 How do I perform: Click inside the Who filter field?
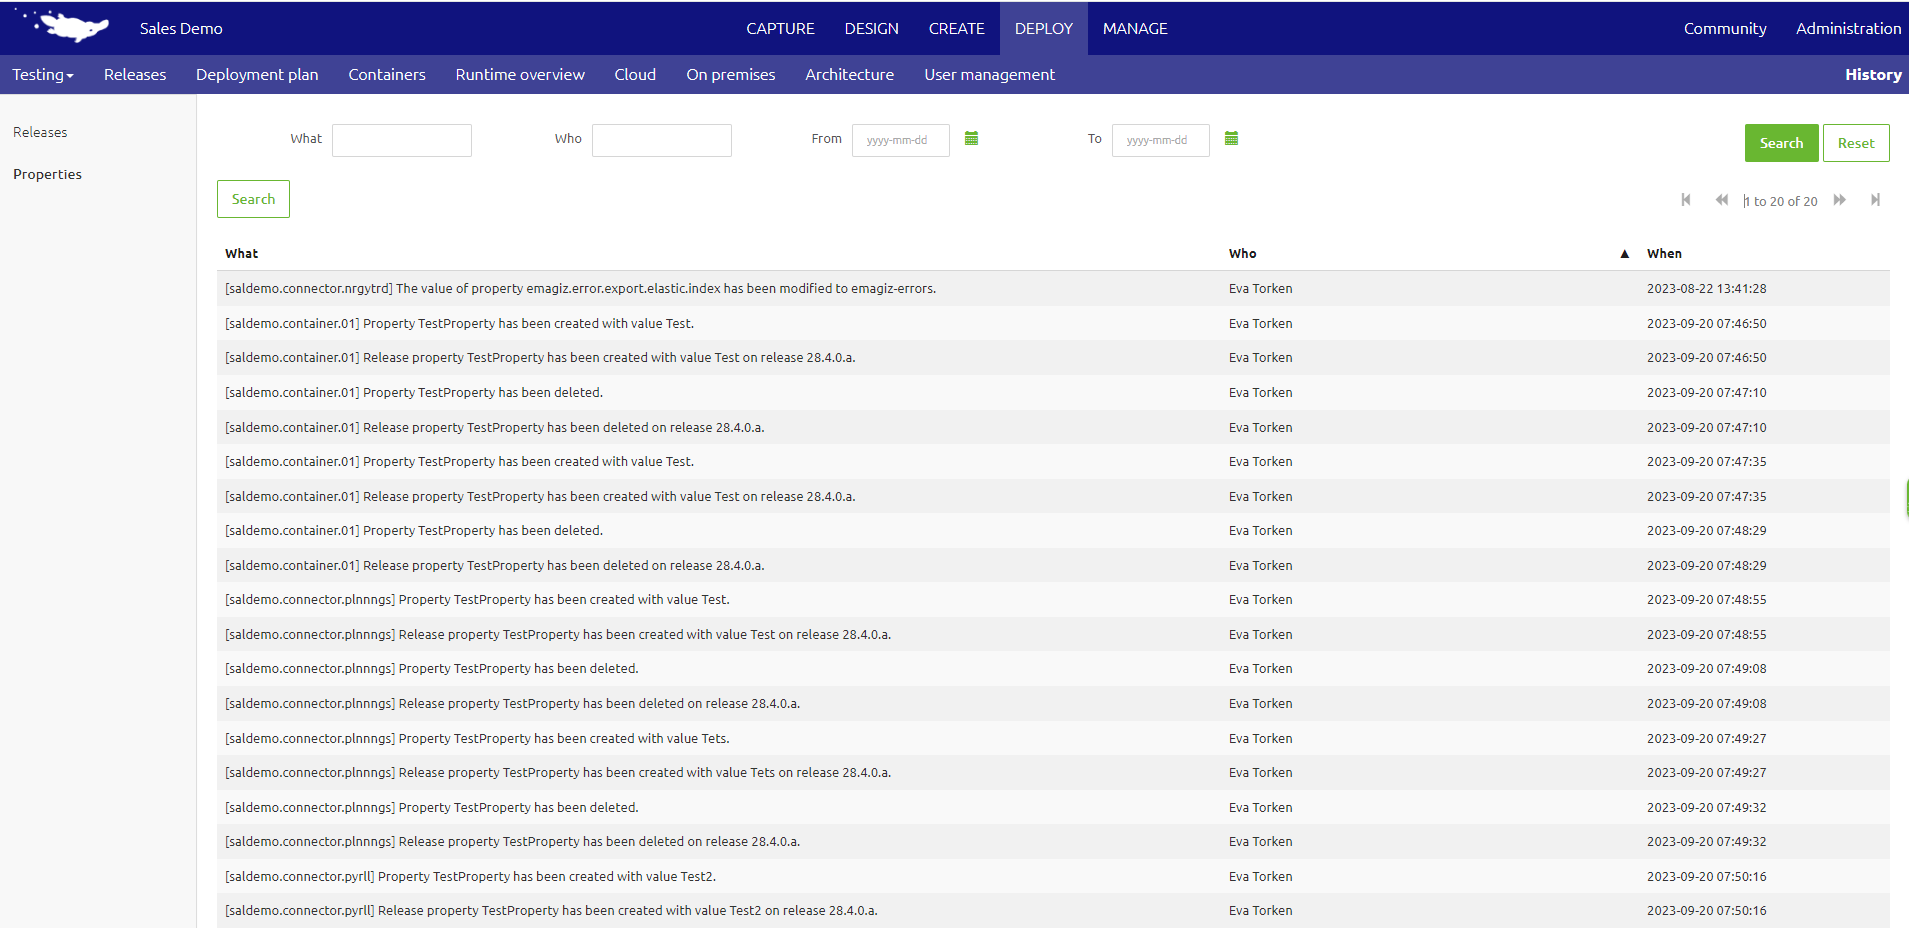pyautogui.click(x=661, y=140)
